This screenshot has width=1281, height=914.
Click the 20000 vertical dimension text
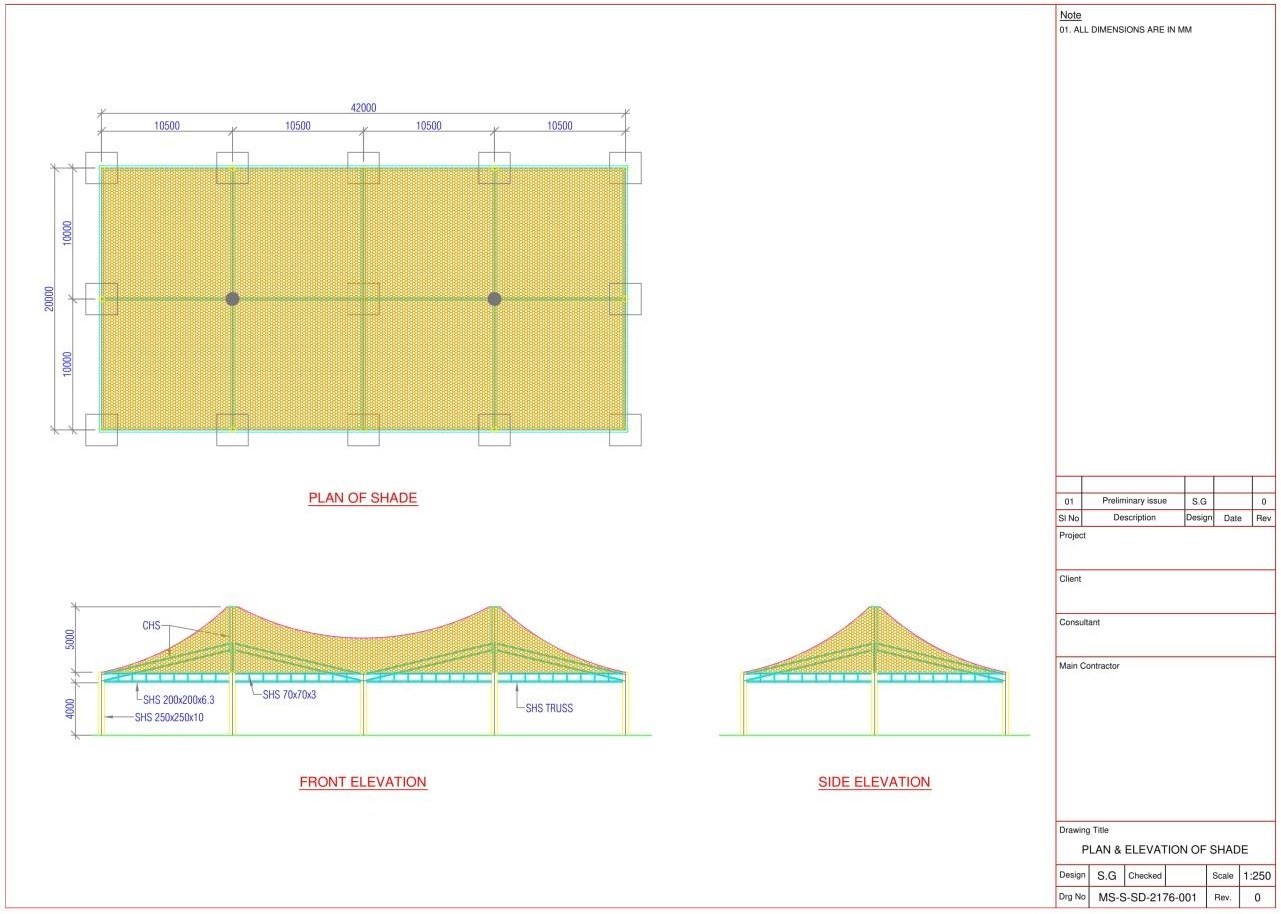pos(49,299)
